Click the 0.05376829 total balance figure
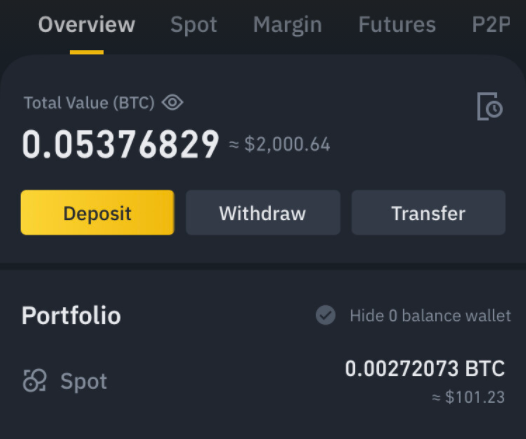The image size is (526, 439). click(x=121, y=145)
